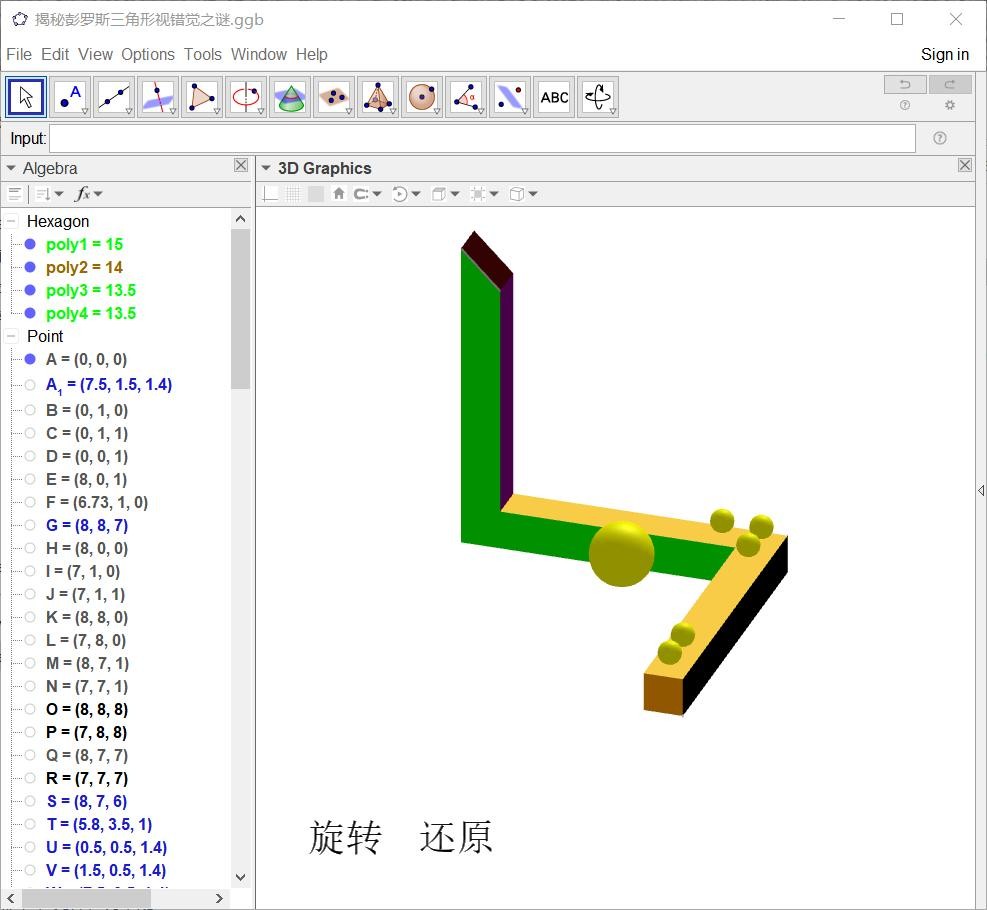Select the Move arrow tool

(26, 97)
